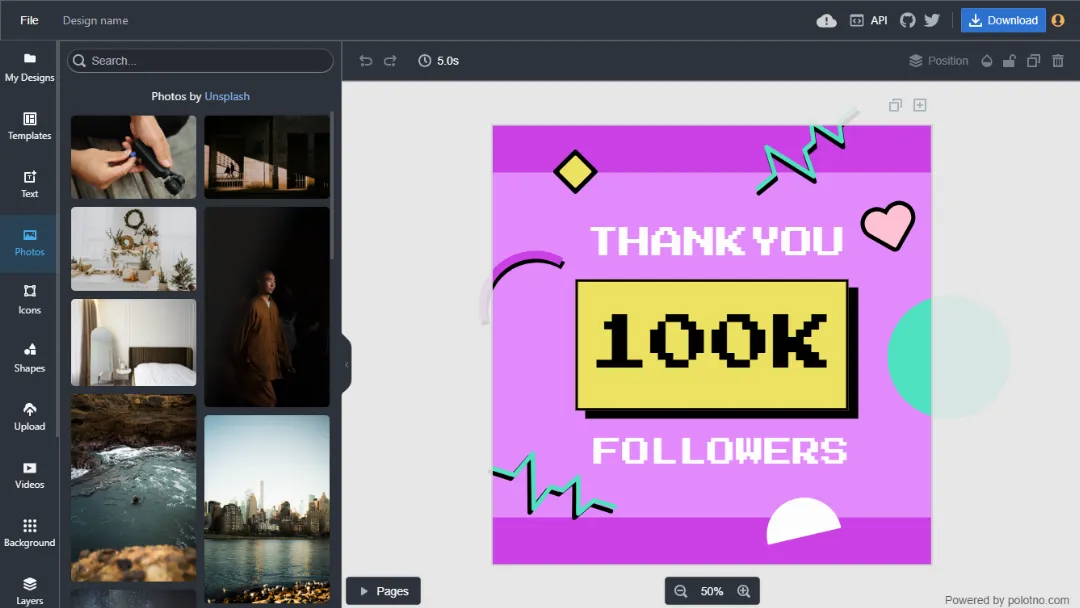Select the 100K text on canvas
Viewport: 1080px width, 608px height.
(x=712, y=340)
